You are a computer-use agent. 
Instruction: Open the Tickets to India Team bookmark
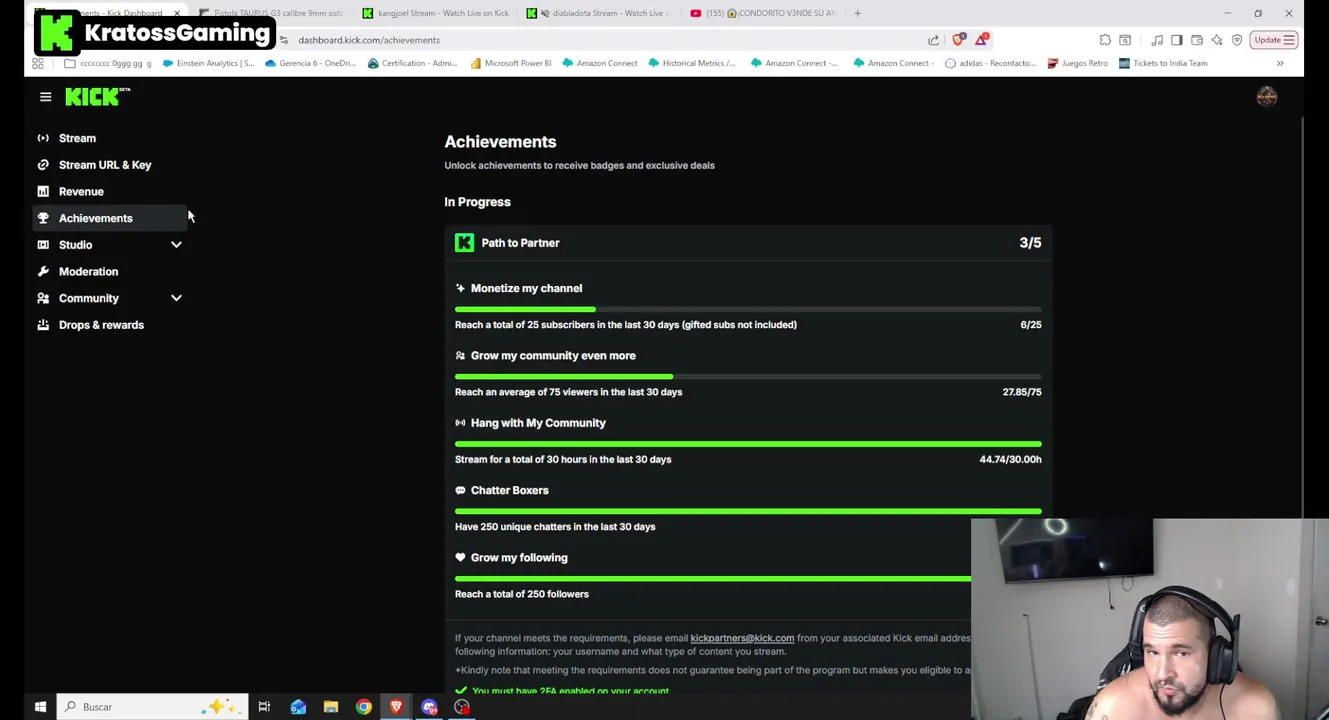(x=1163, y=63)
